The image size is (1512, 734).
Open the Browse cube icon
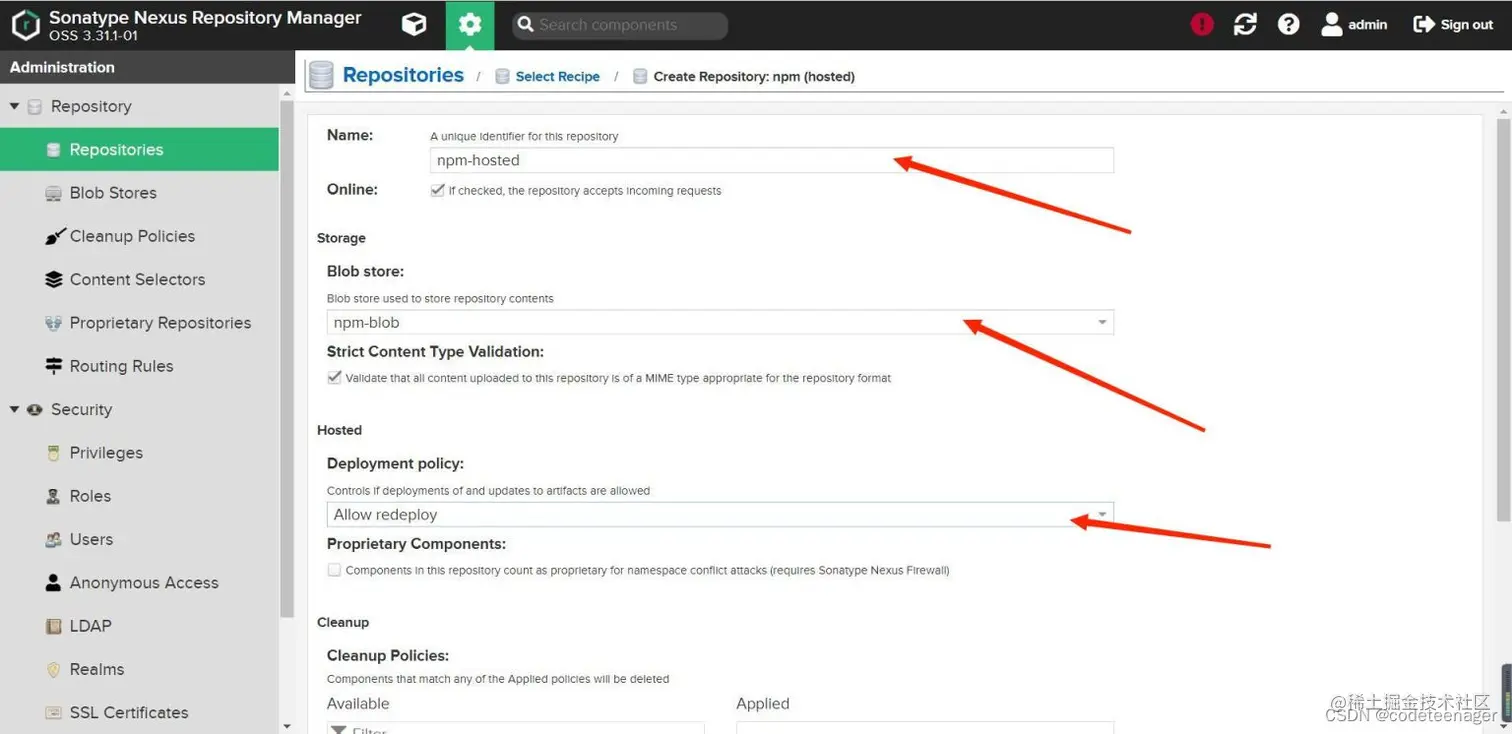pyautogui.click(x=414, y=25)
